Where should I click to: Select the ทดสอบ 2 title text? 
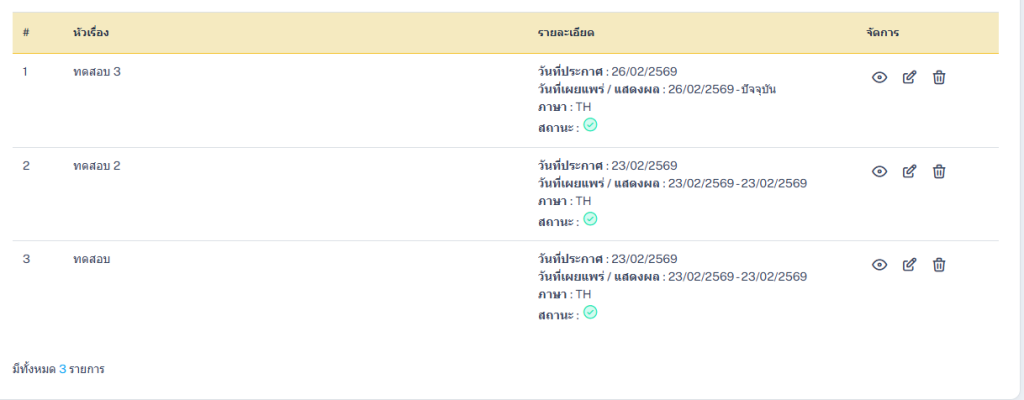click(97, 166)
